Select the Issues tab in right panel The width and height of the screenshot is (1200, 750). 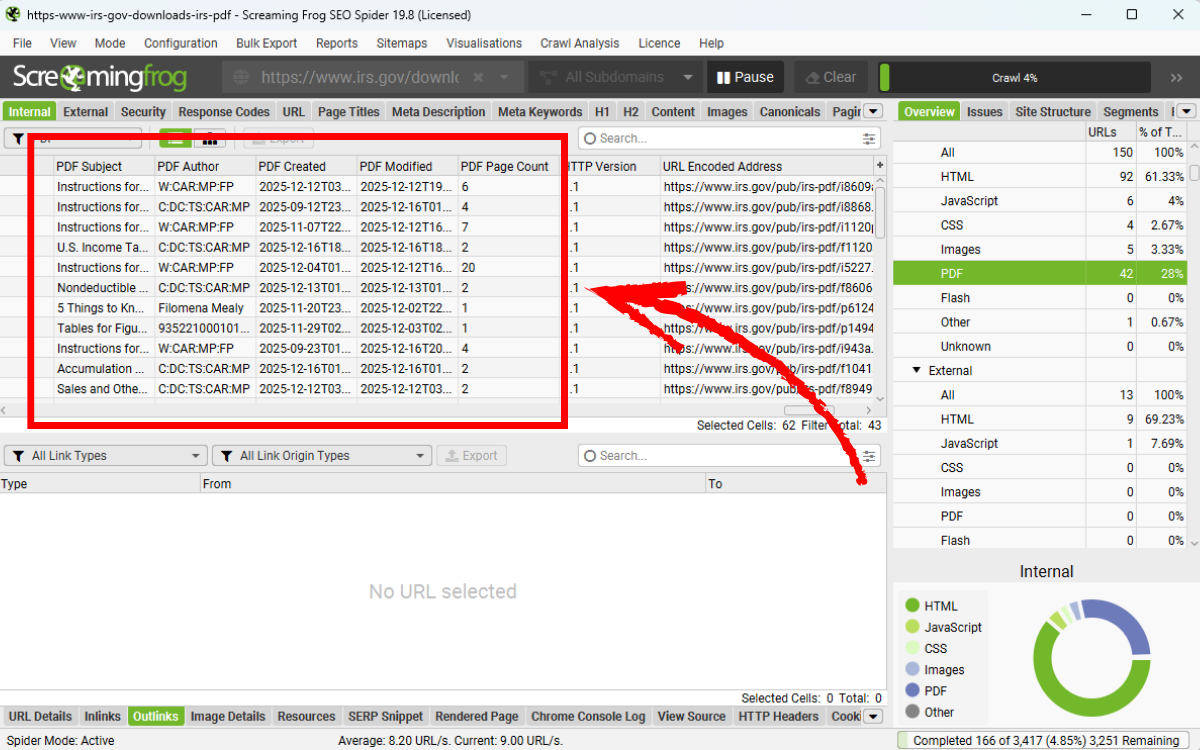coord(984,112)
